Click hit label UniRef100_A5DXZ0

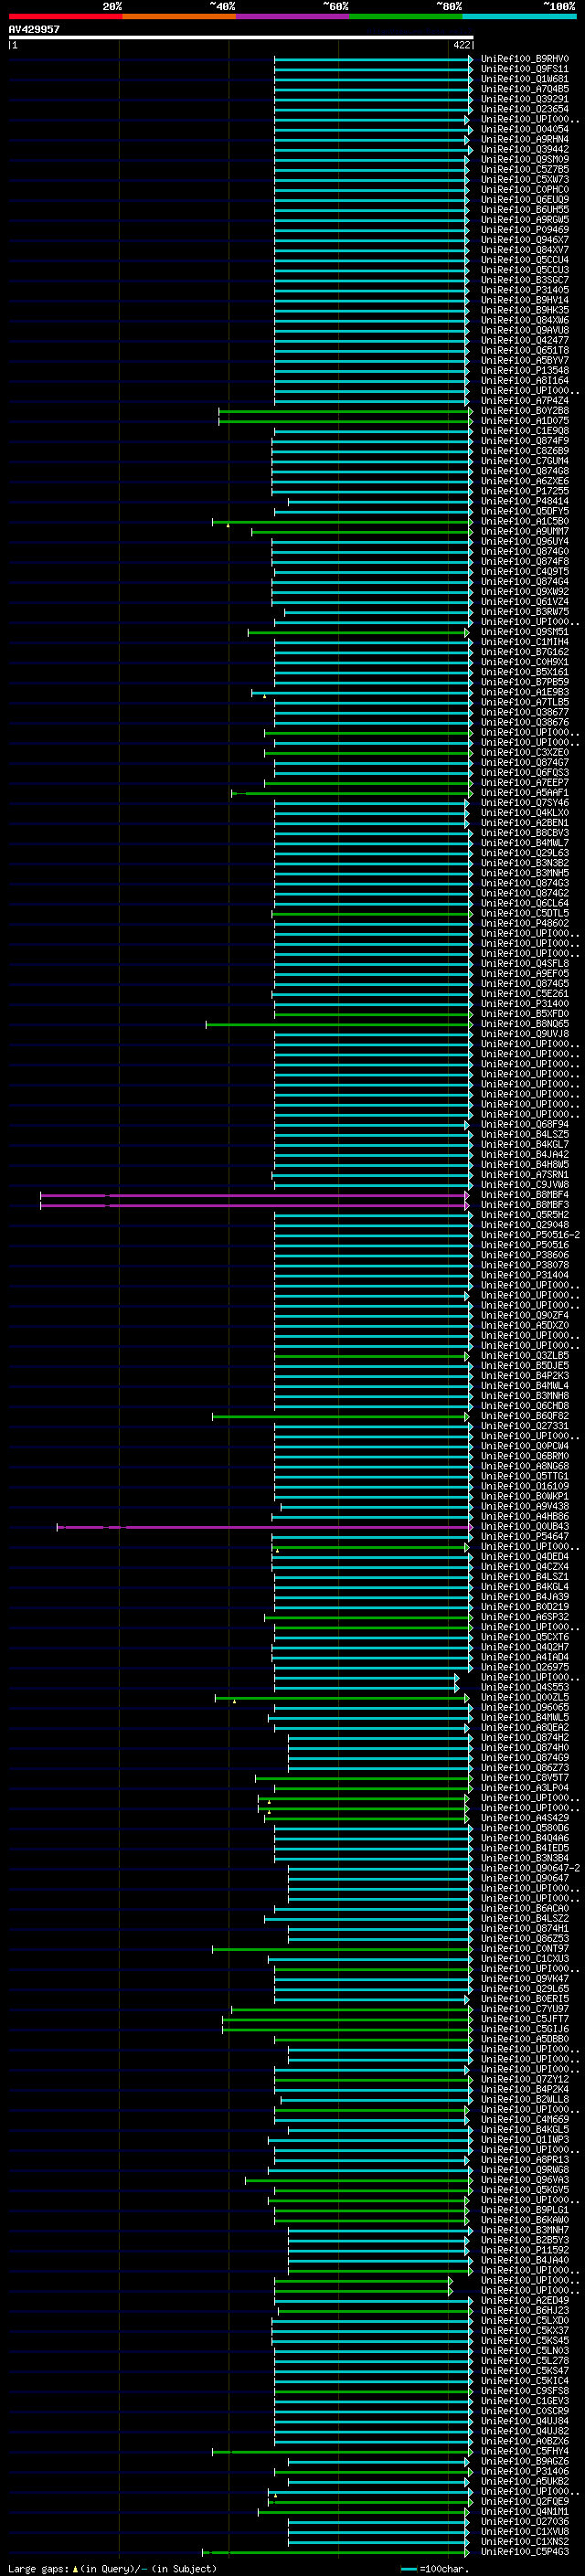point(525,1326)
